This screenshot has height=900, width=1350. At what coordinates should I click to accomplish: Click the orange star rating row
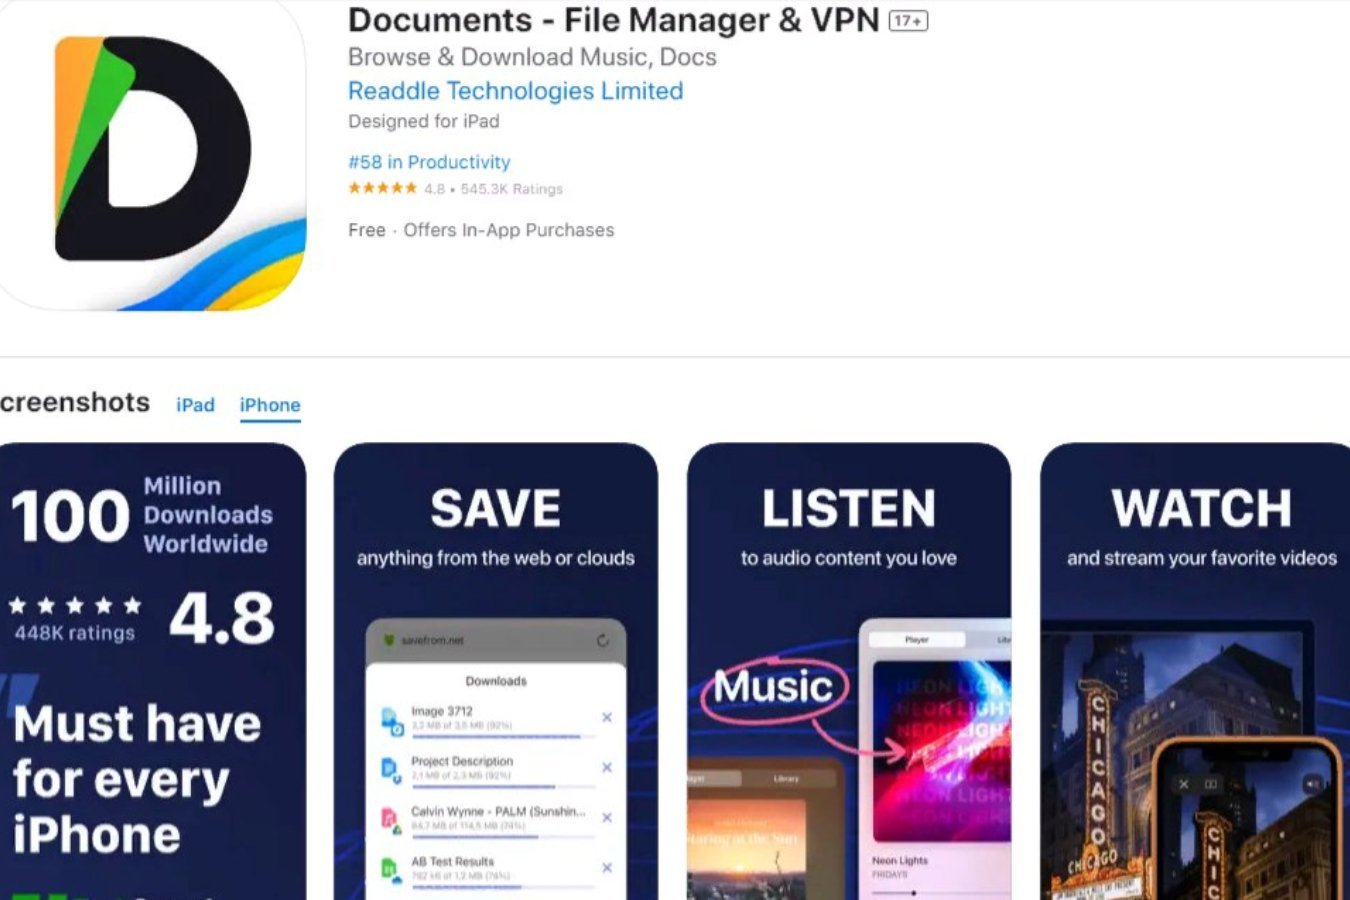(x=382, y=188)
